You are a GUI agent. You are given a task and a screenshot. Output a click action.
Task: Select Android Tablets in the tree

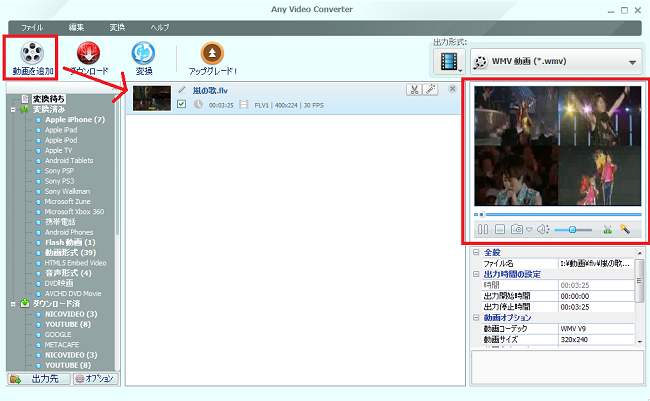point(69,160)
